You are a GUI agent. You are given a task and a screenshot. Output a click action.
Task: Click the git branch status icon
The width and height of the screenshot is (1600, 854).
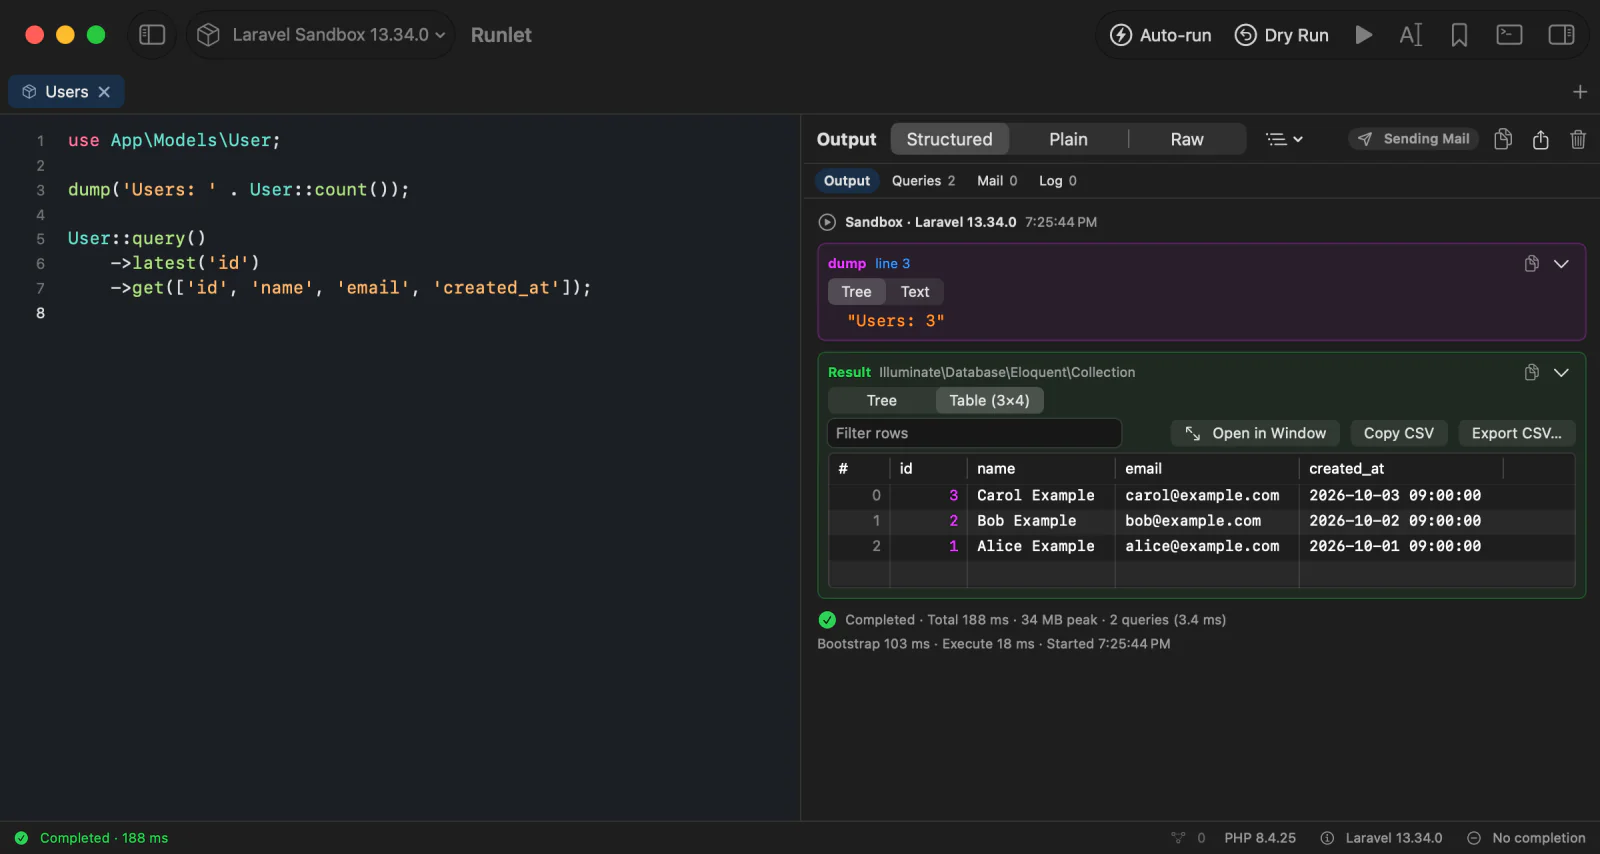(x=1178, y=838)
